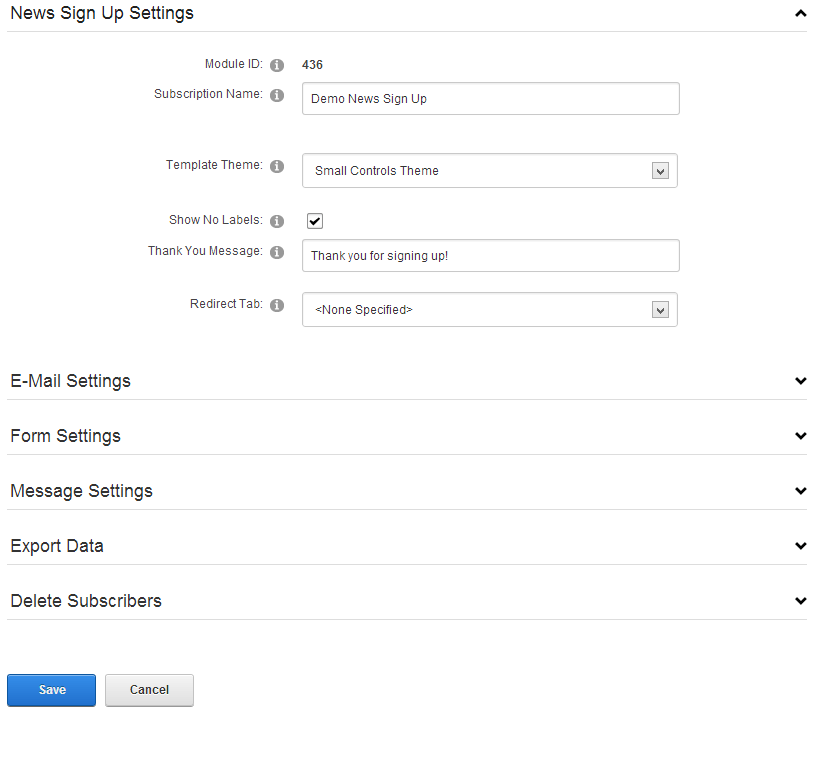Expand the Form Settings chevron
This screenshot has width=826, height=763.
tap(801, 436)
